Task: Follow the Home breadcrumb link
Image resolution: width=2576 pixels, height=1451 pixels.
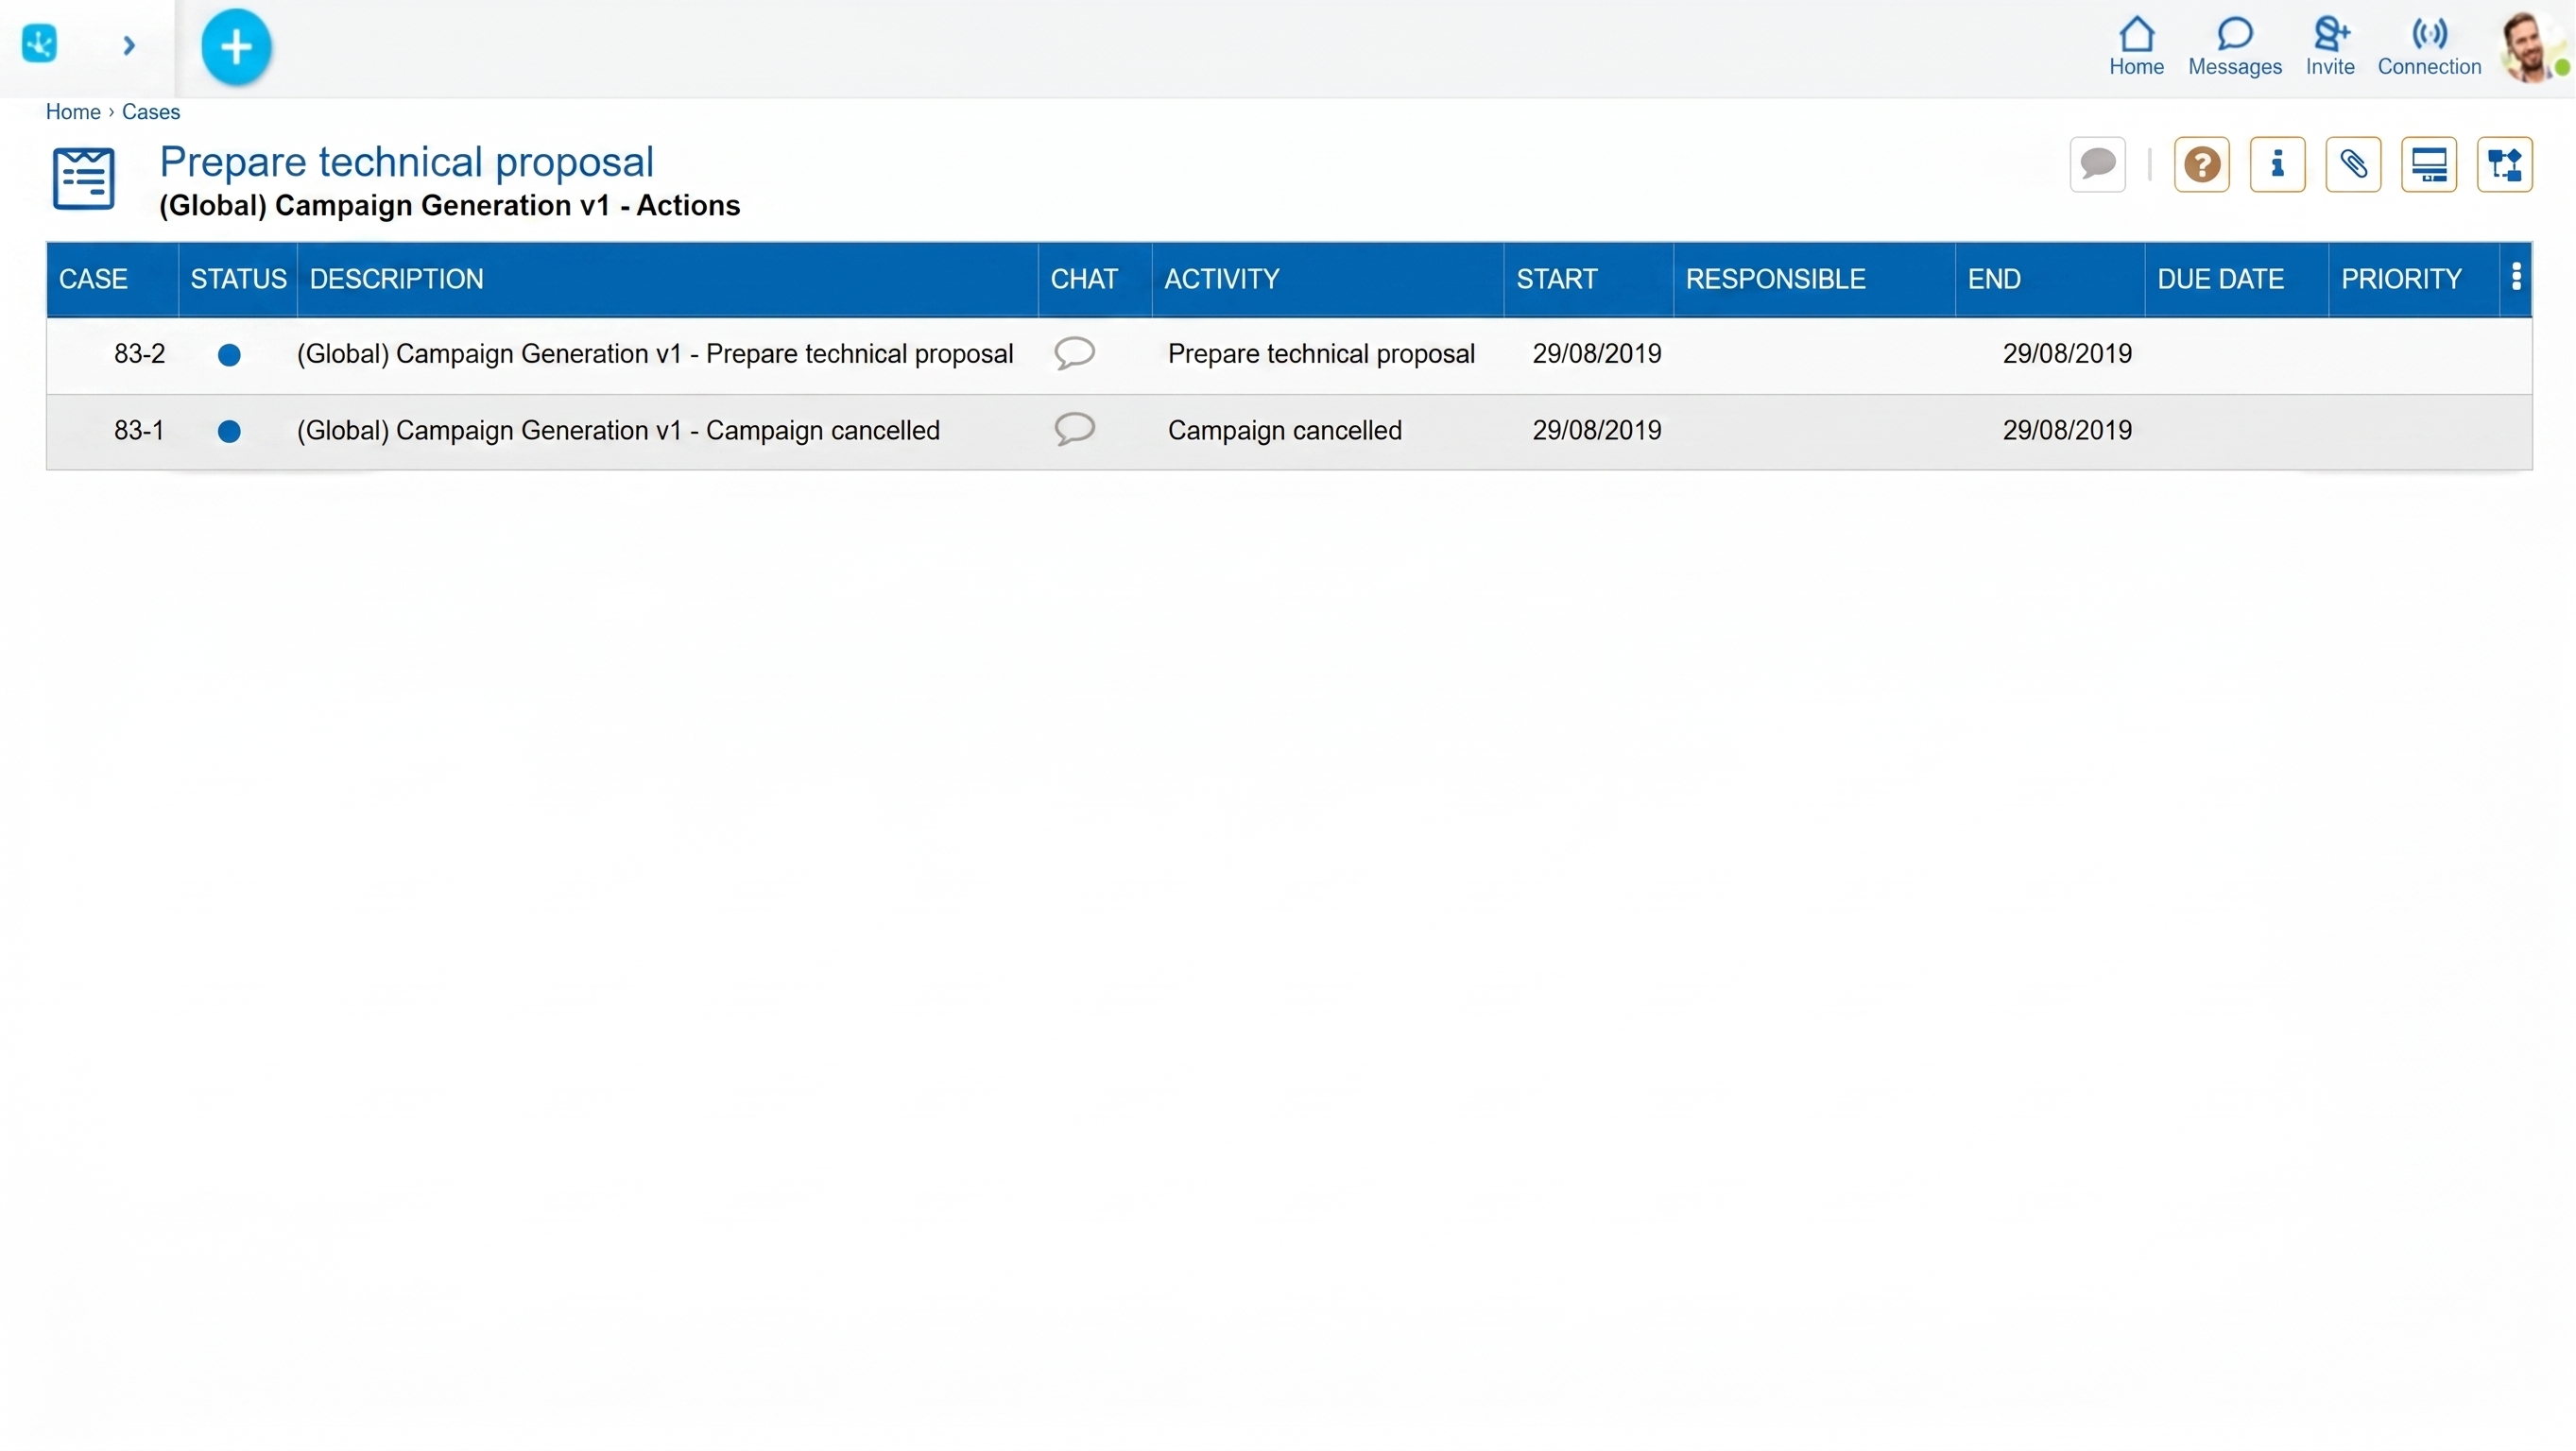Action: (x=73, y=112)
